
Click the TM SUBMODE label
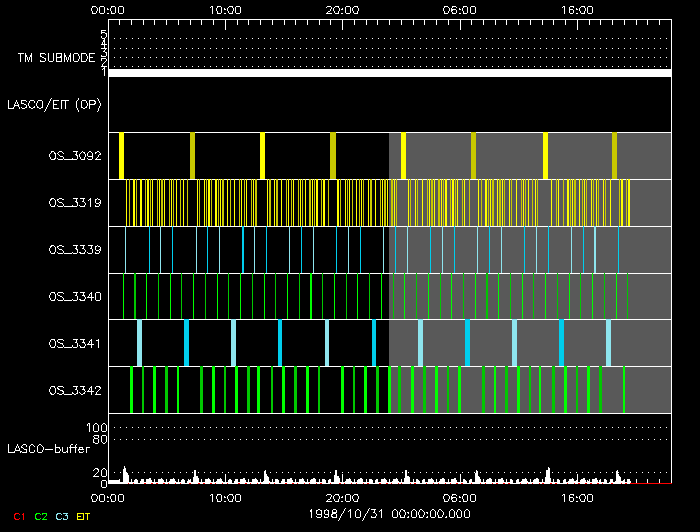coord(55,58)
